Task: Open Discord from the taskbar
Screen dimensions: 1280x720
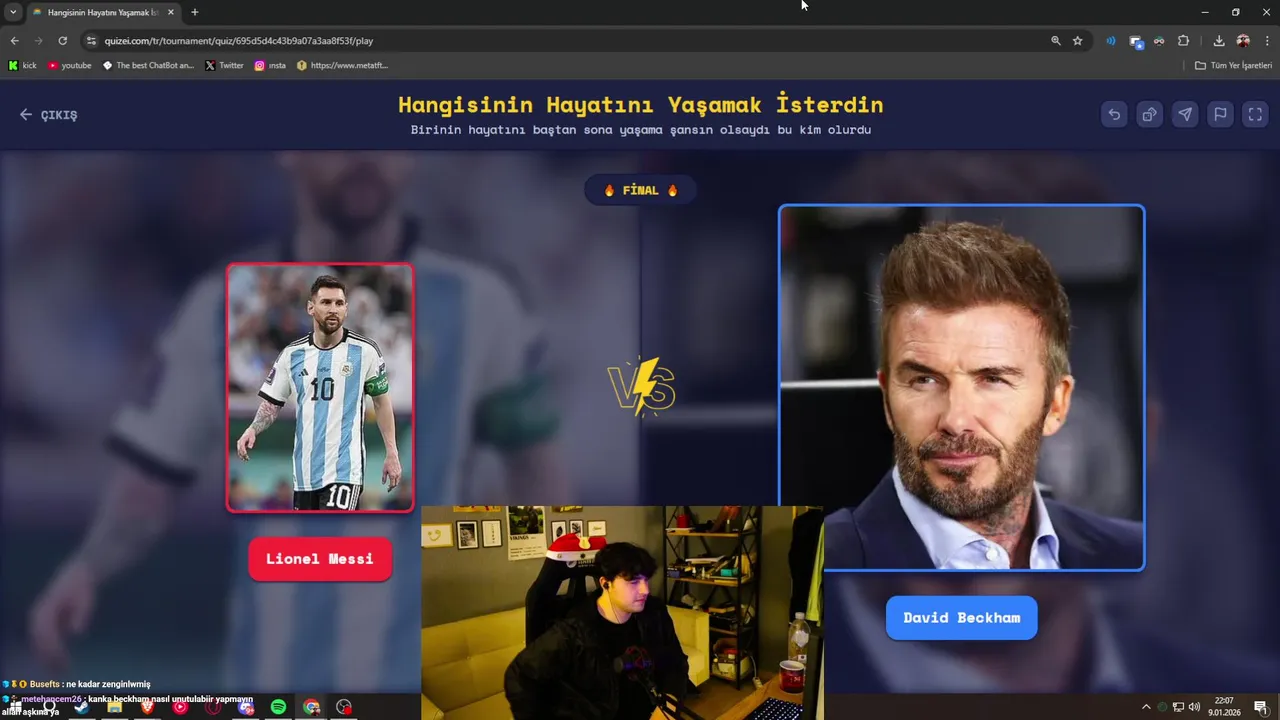Action: point(246,707)
